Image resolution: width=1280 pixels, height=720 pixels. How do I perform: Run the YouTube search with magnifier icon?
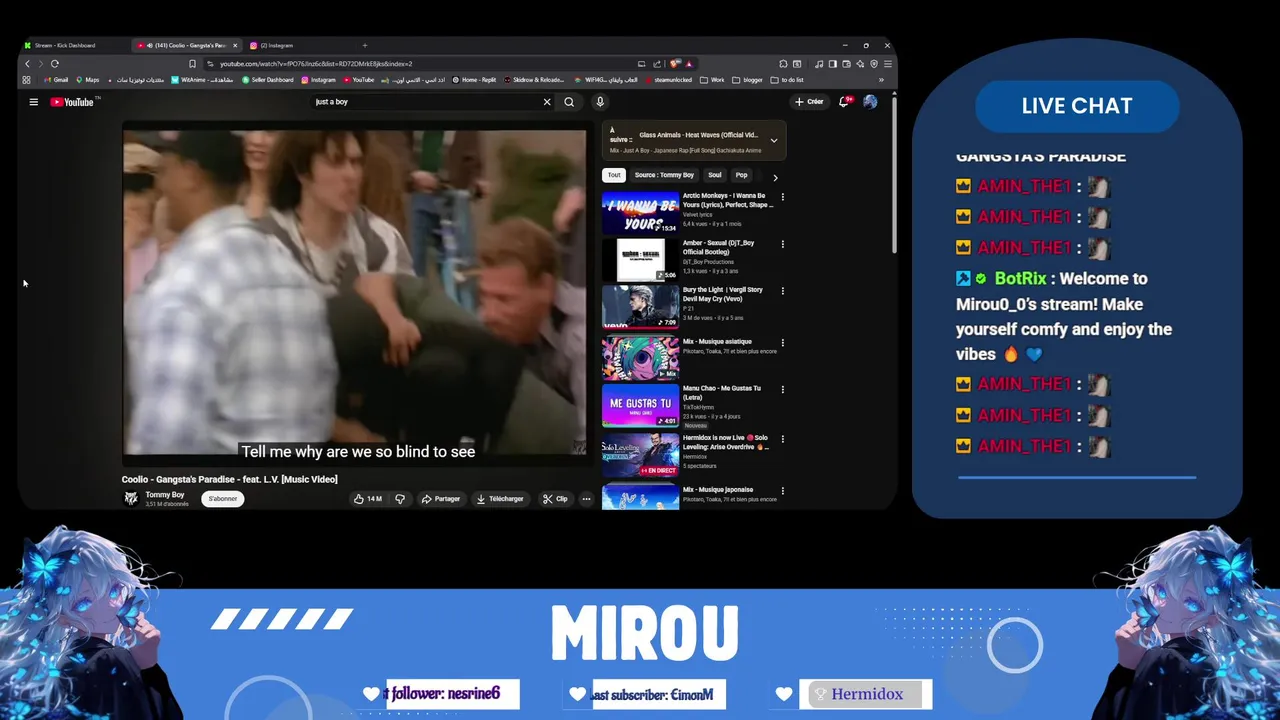coord(569,102)
